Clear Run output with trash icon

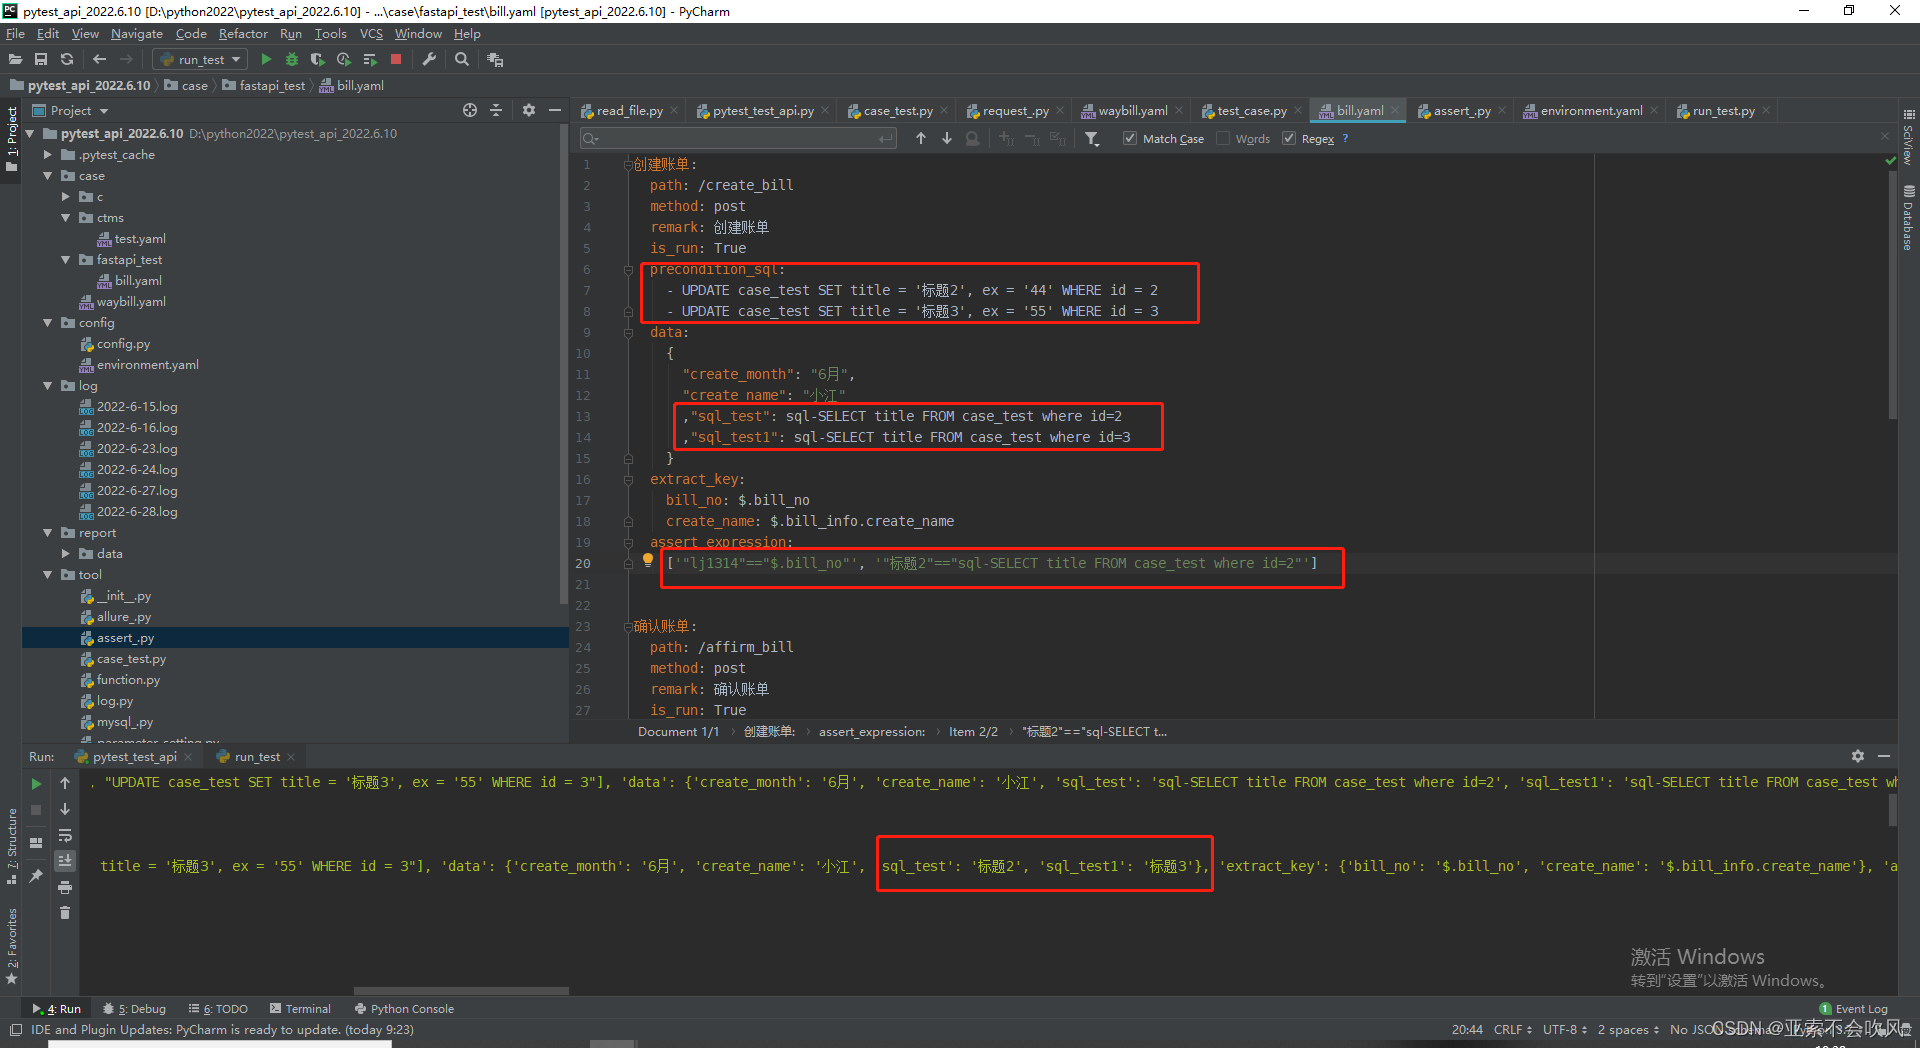tap(65, 913)
